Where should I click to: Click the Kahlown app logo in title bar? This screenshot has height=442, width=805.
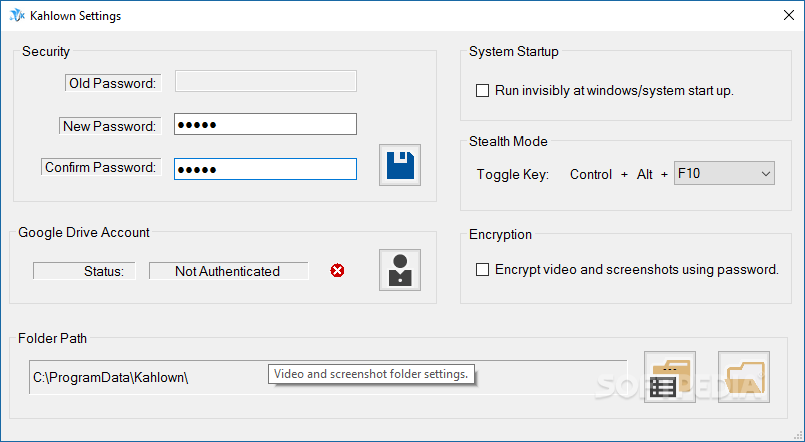[x=17, y=15]
